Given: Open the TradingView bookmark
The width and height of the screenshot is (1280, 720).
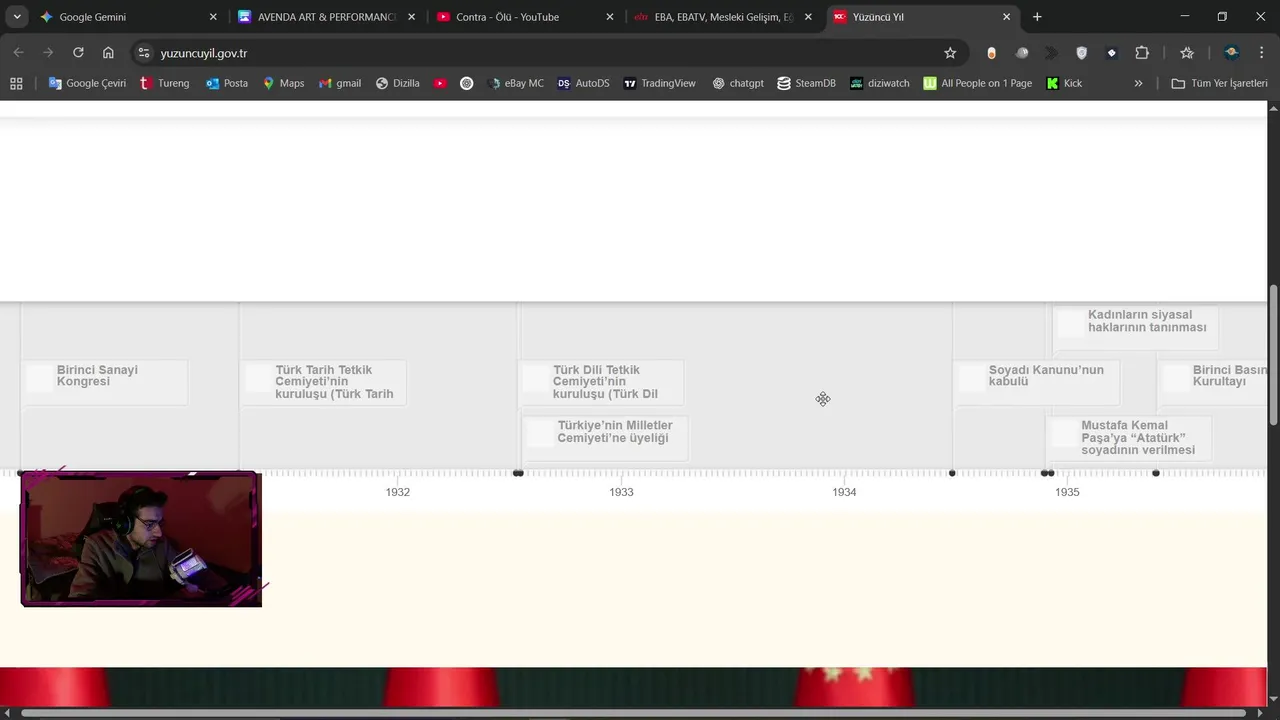Looking at the screenshot, I should (659, 83).
